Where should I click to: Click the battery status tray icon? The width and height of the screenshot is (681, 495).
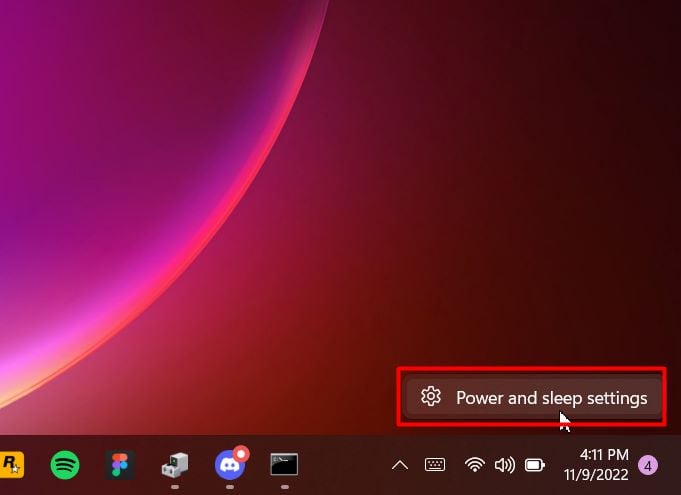(535, 465)
